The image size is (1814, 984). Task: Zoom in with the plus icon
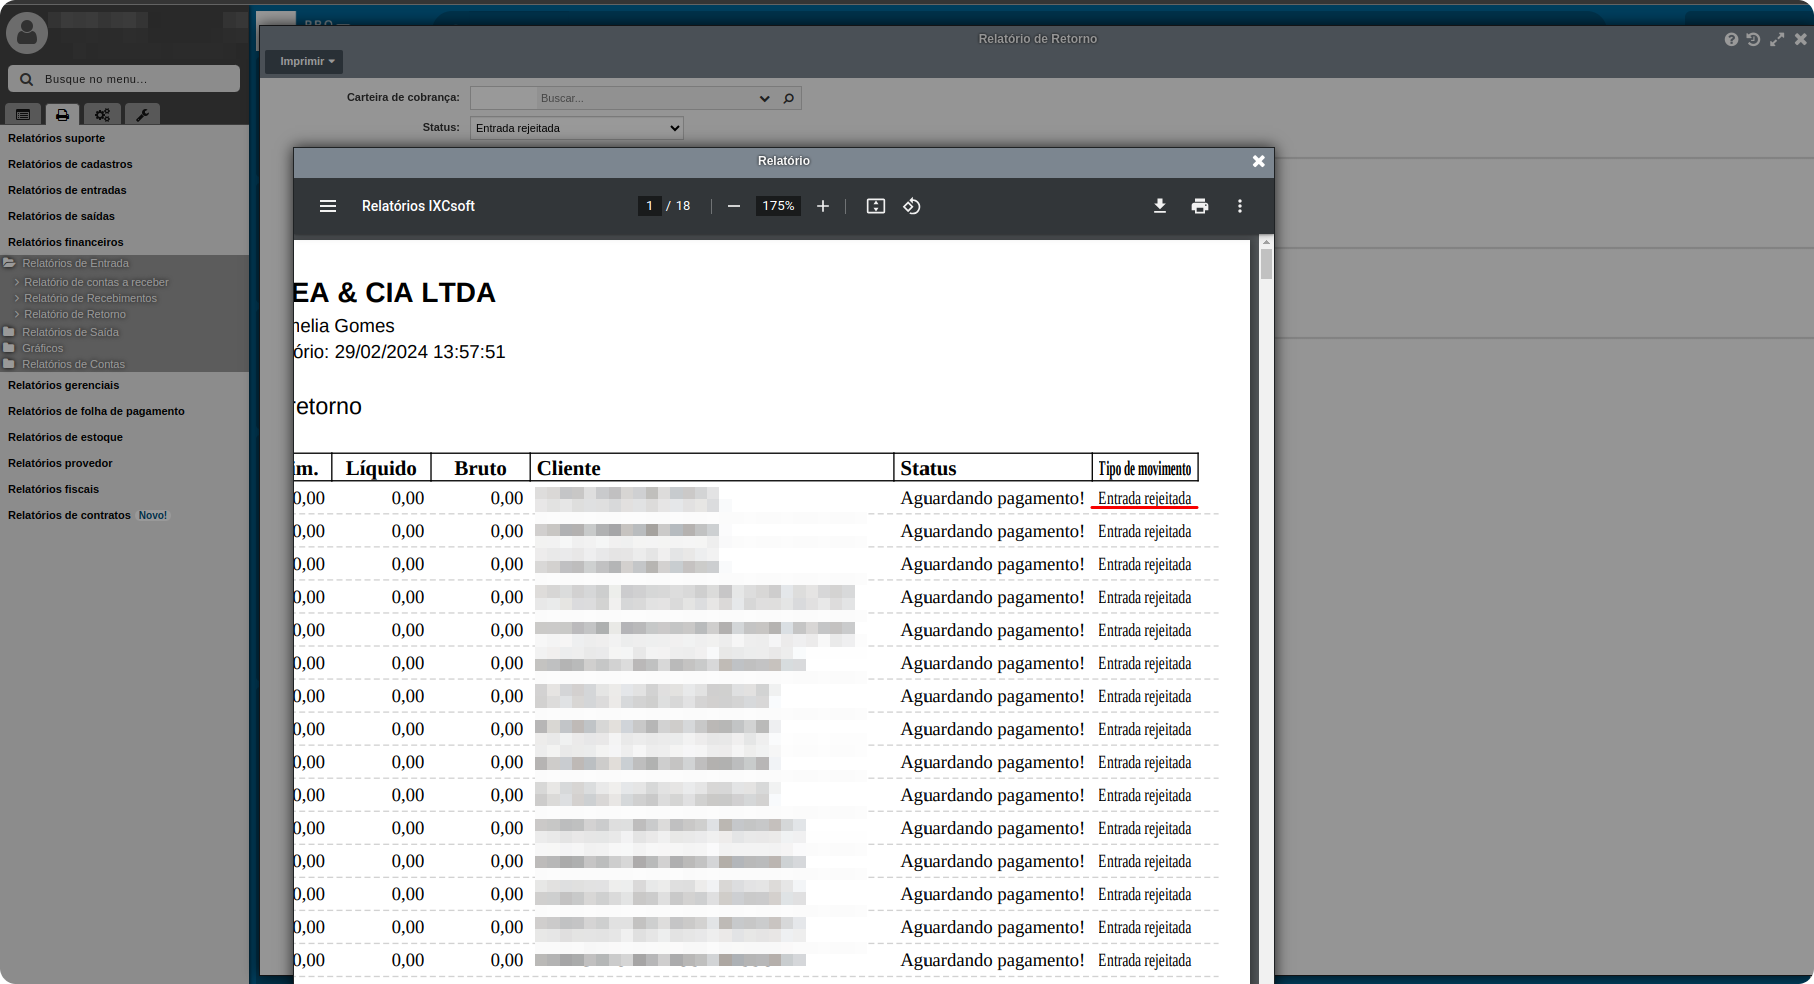point(823,206)
